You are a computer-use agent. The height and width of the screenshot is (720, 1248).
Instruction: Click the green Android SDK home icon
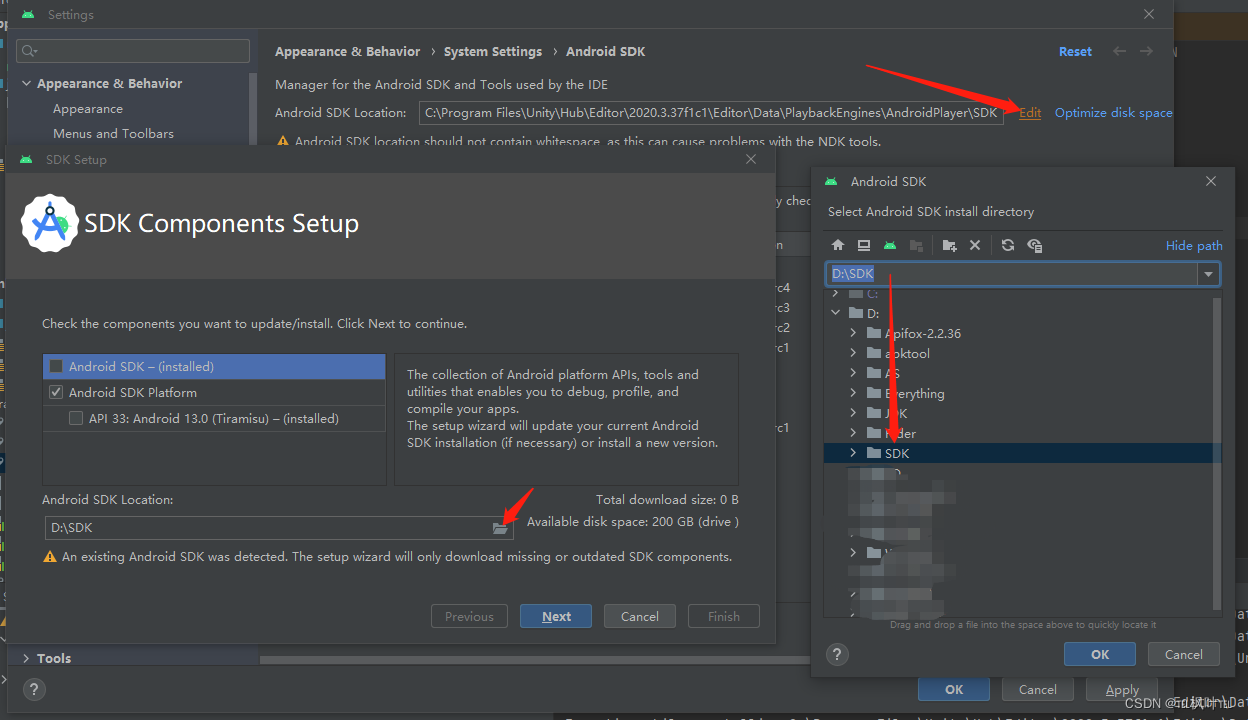[890, 245]
